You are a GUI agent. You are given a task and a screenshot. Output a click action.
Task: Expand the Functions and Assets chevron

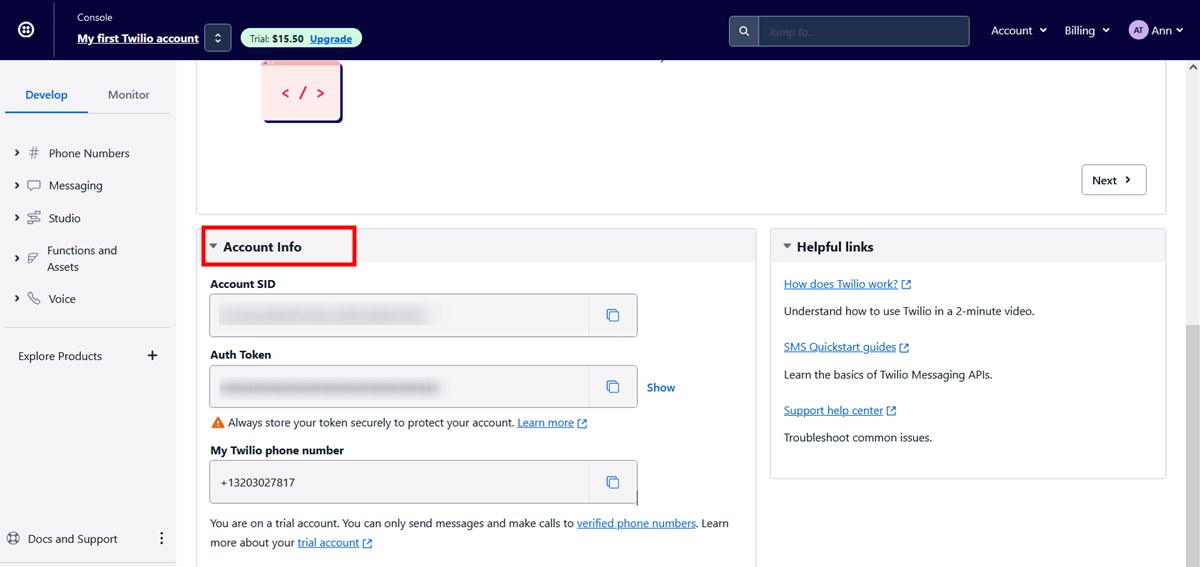17,258
